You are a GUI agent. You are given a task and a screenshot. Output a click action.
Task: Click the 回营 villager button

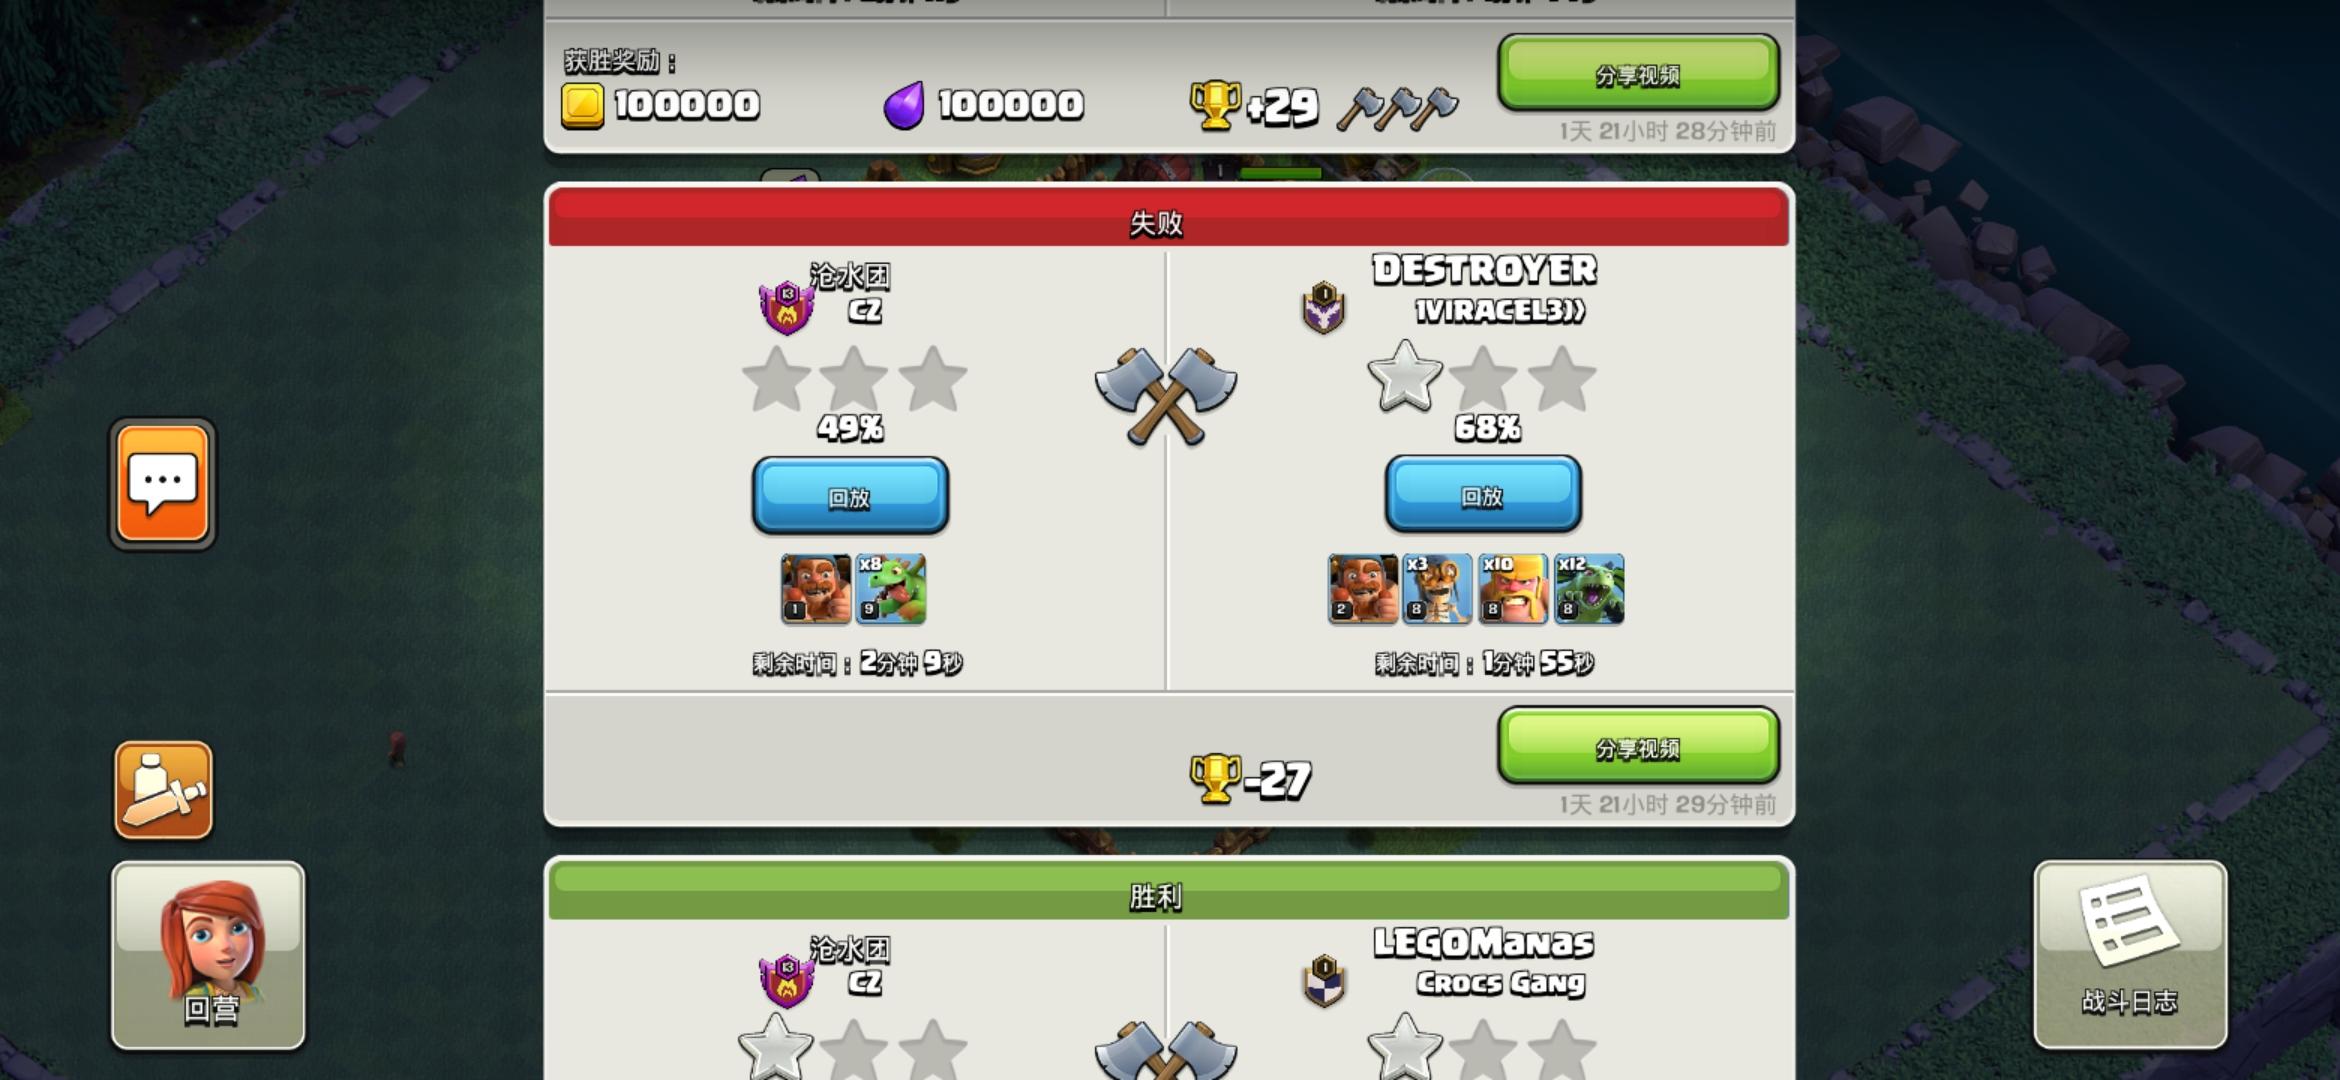208,955
